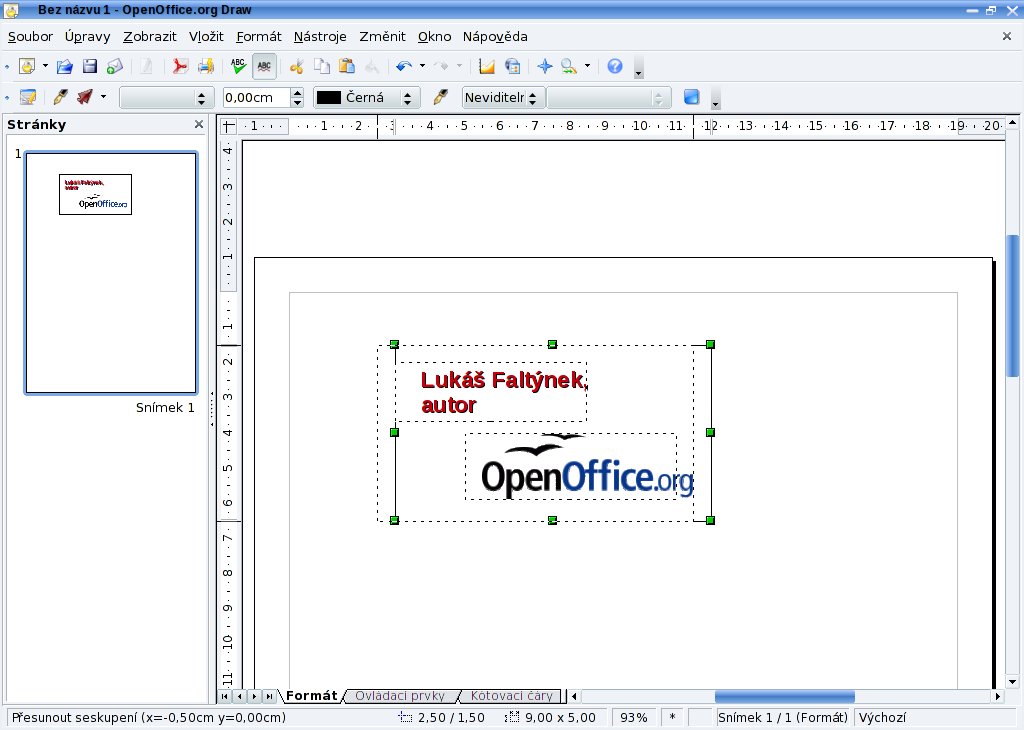The height and width of the screenshot is (730, 1024).
Task: Open the Nástroje menu
Action: pos(320,37)
